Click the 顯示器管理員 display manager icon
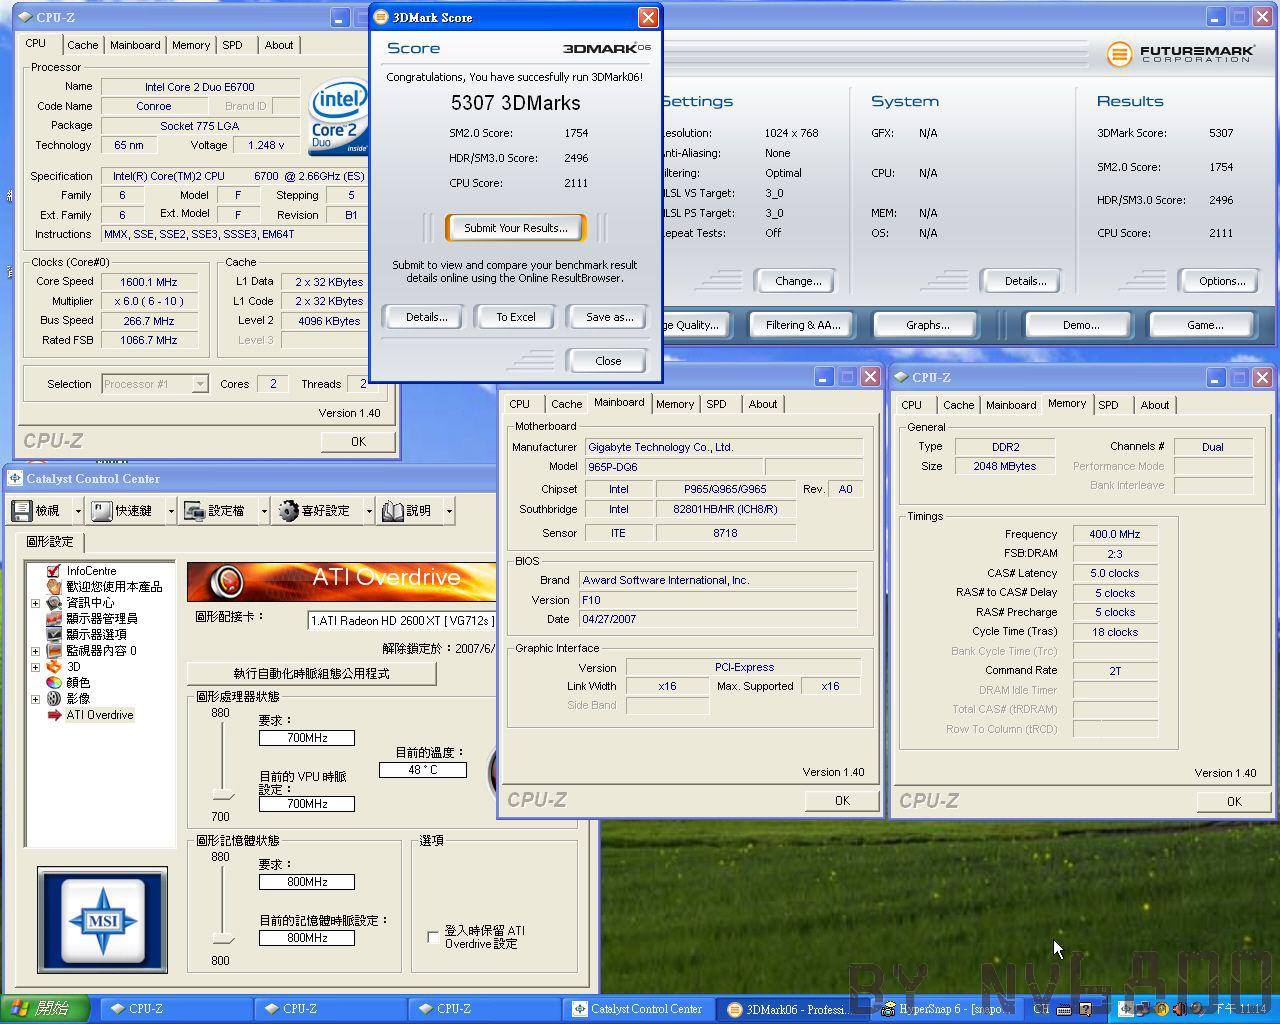The height and width of the screenshot is (1024, 1280). [x=54, y=619]
